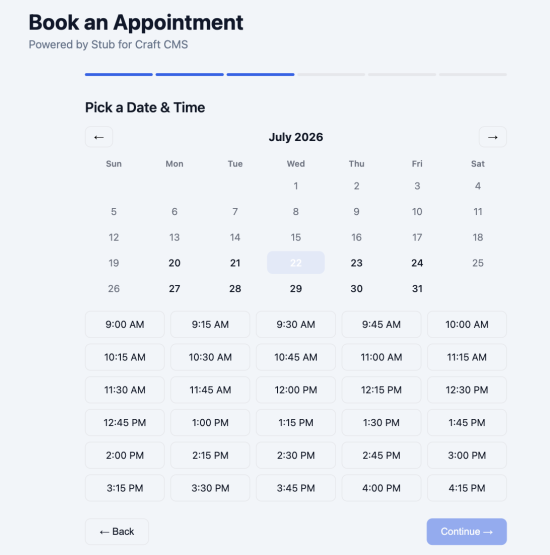Pick the 2:30 PM time slot

(x=296, y=455)
